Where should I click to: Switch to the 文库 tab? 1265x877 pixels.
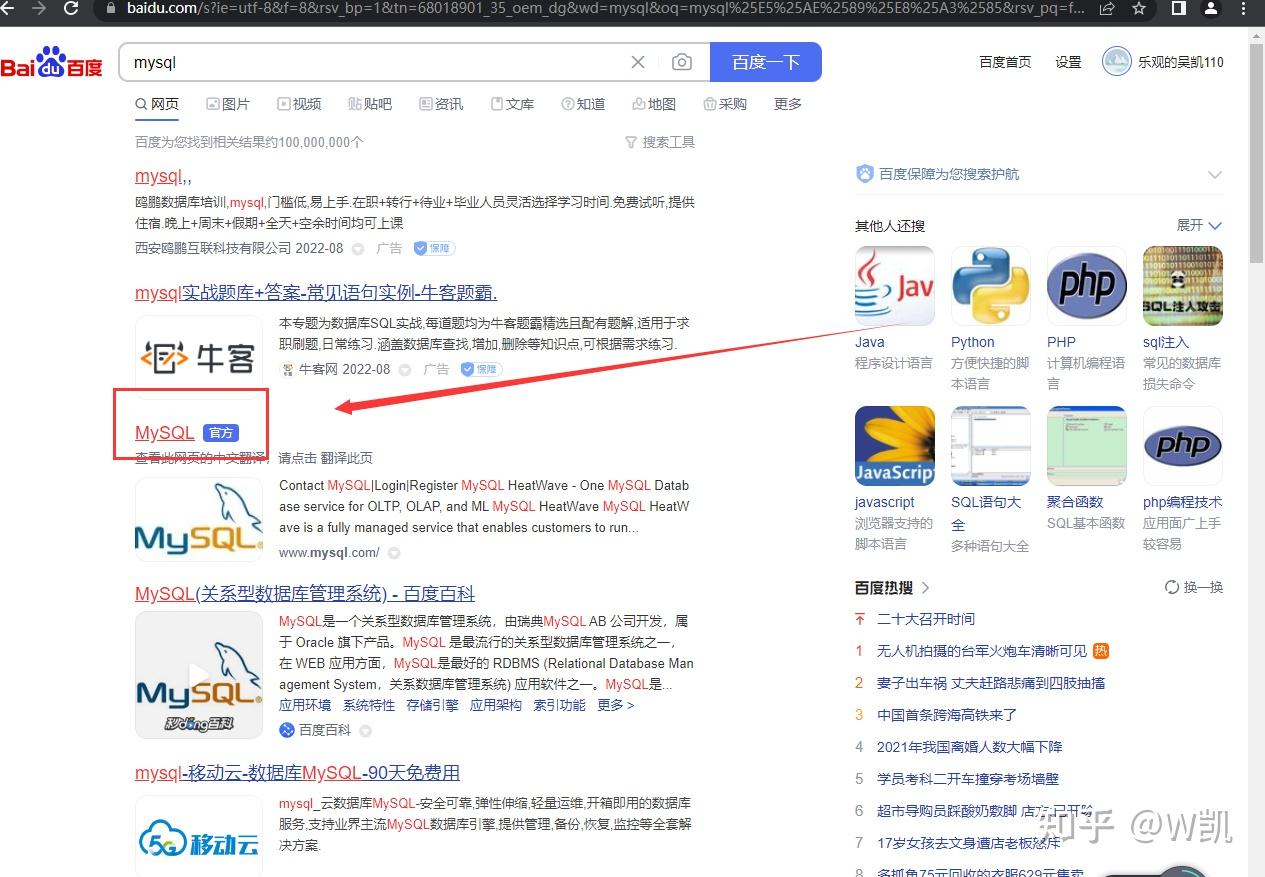(512, 104)
